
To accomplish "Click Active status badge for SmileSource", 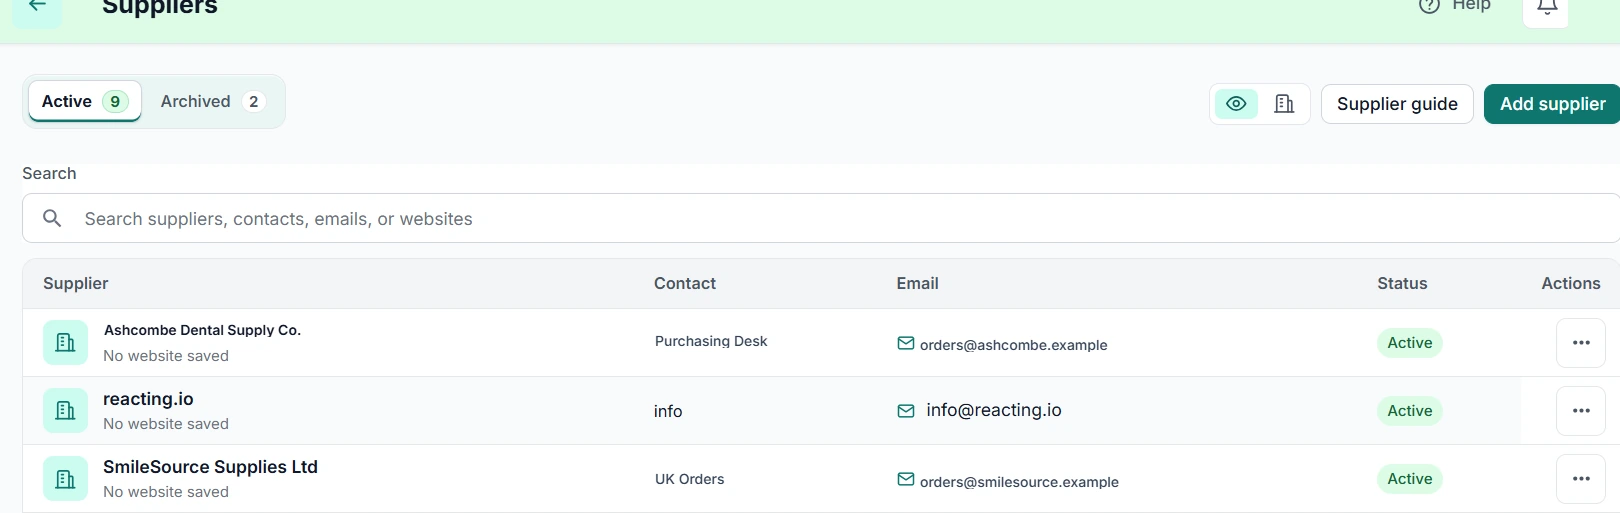I will [x=1409, y=479].
